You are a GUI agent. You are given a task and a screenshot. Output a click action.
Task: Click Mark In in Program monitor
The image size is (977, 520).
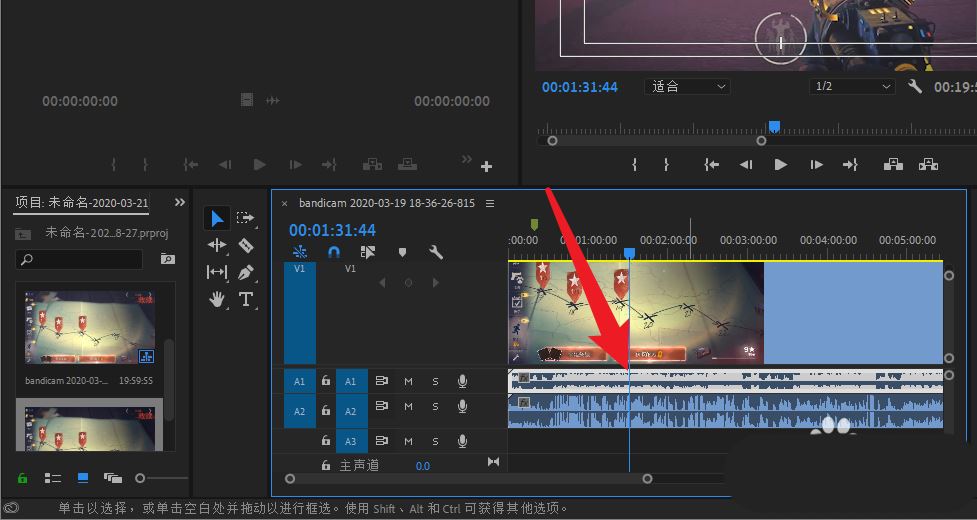pos(634,164)
